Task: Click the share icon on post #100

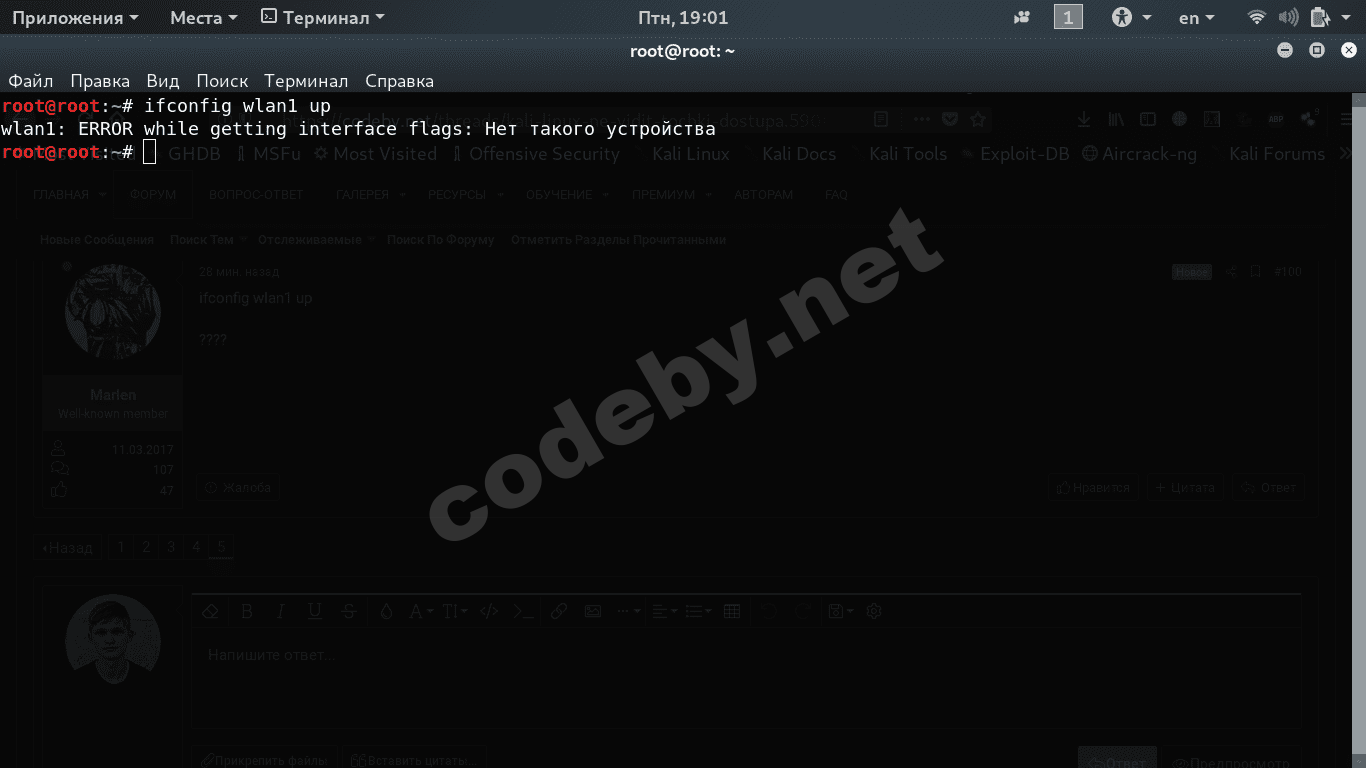Action: [x=1232, y=272]
